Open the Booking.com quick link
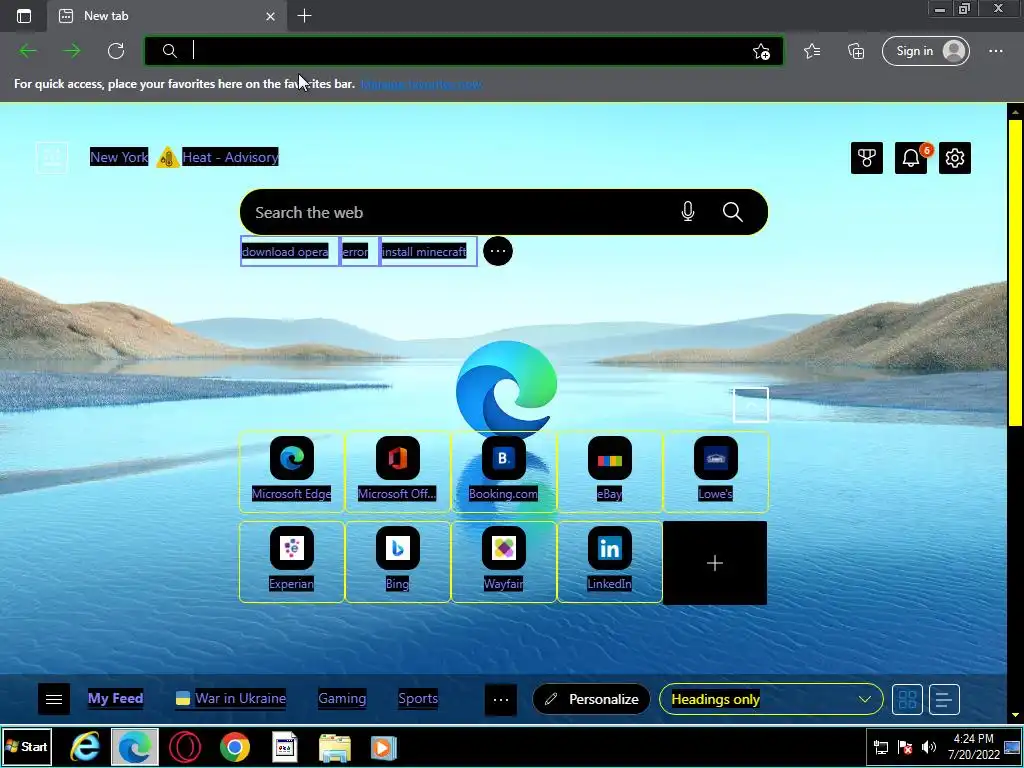 point(503,471)
